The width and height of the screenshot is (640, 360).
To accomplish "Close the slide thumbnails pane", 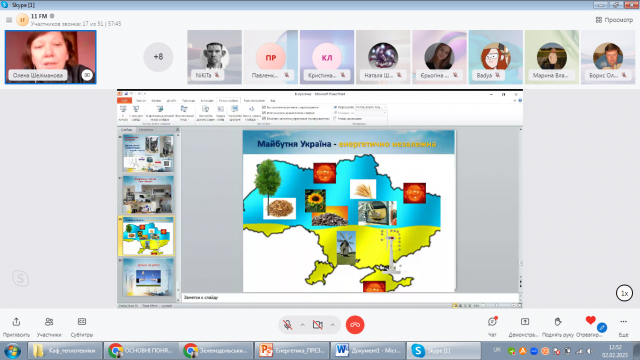I will [x=177, y=129].
